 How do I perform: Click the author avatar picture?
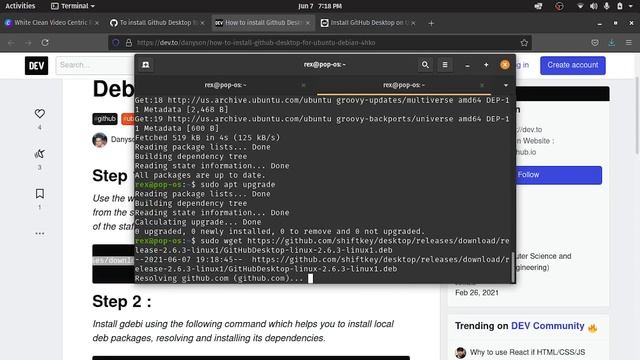pyautogui.click(x=100, y=140)
